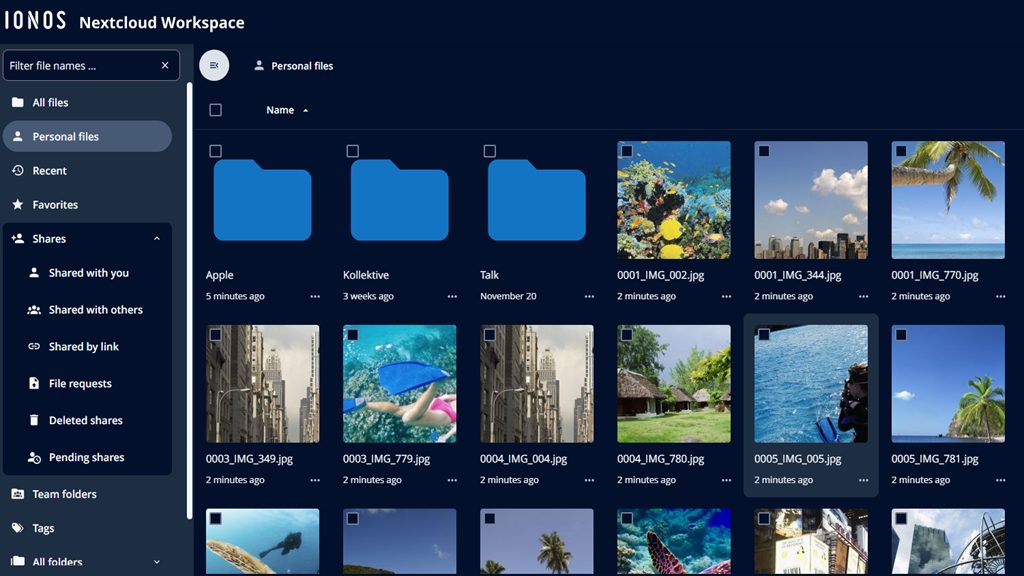Open the Kollektive folder thumbnail
The image size is (1024, 576).
[400, 199]
